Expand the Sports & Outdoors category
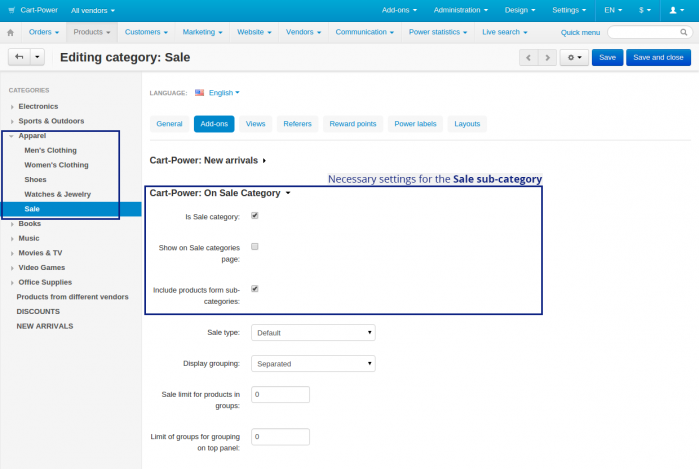The width and height of the screenshot is (700, 469). point(12,121)
